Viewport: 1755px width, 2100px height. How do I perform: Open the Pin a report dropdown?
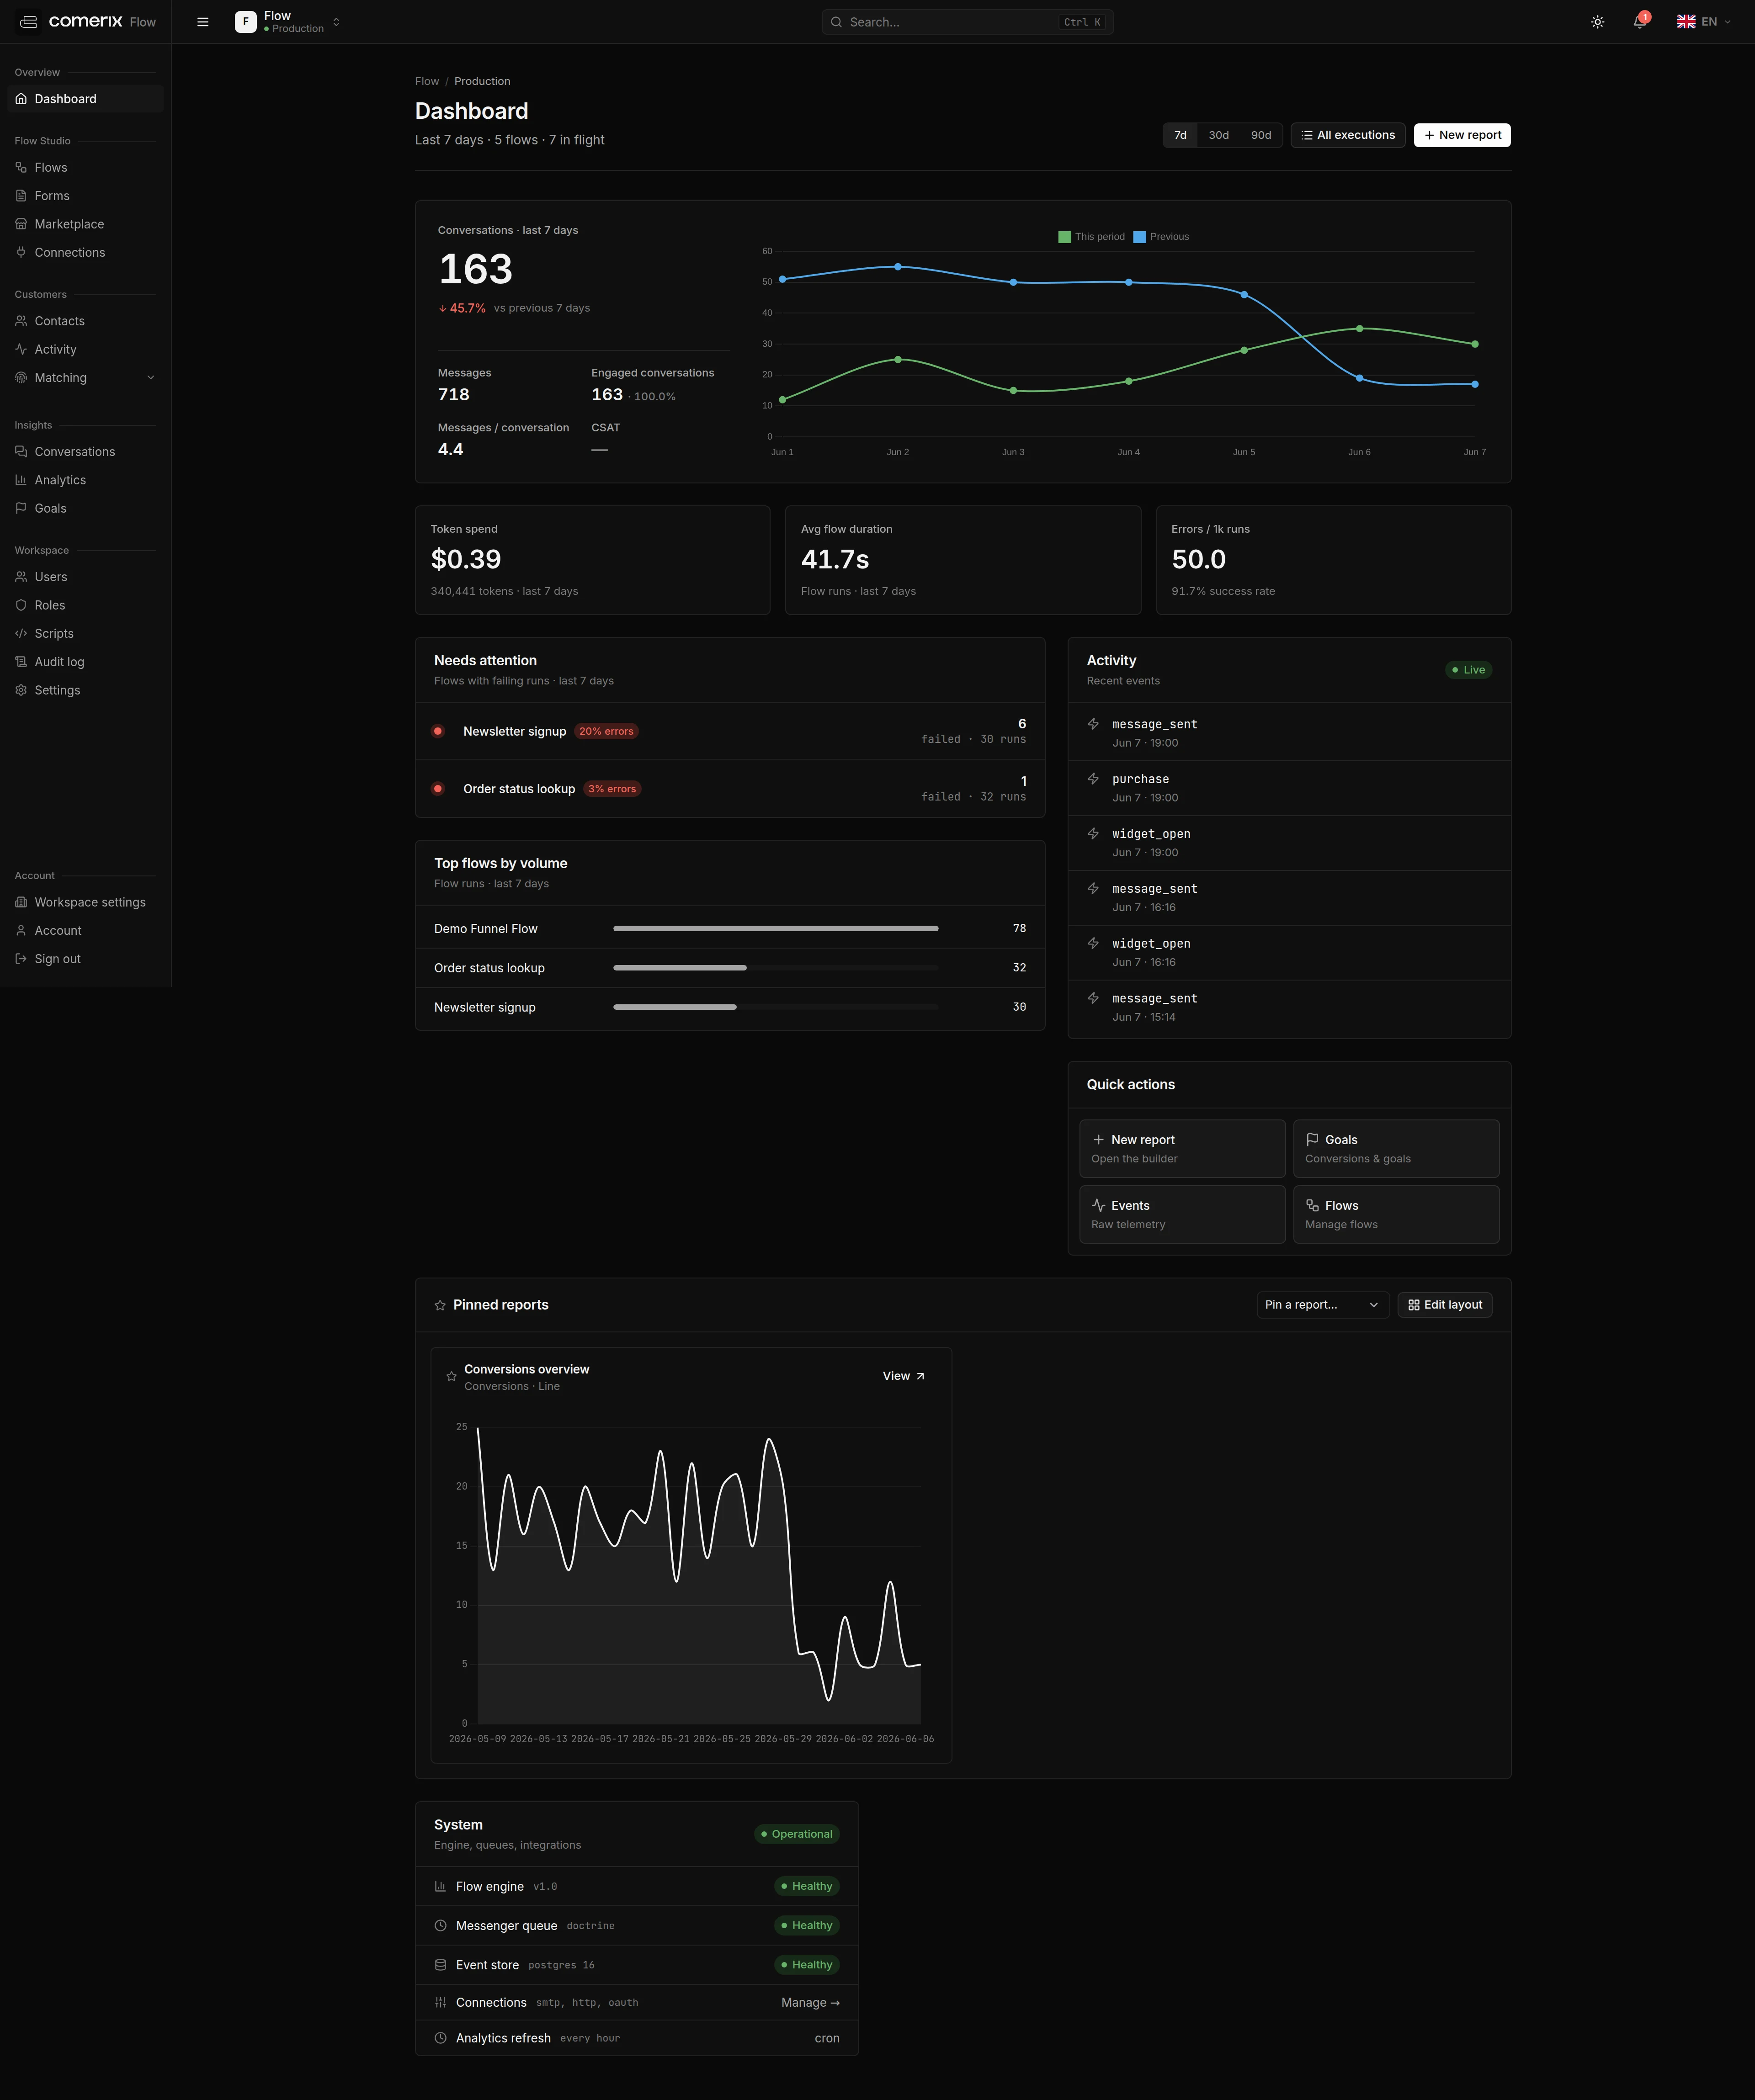(x=1322, y=1305)
